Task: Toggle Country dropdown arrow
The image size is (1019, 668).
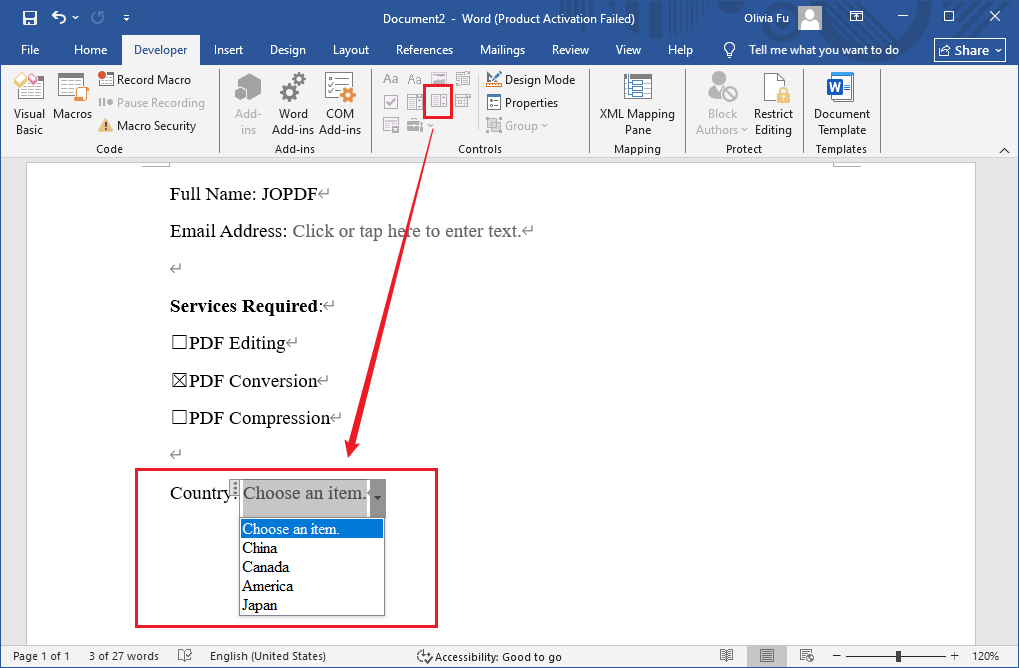Action: coord(378,498)
